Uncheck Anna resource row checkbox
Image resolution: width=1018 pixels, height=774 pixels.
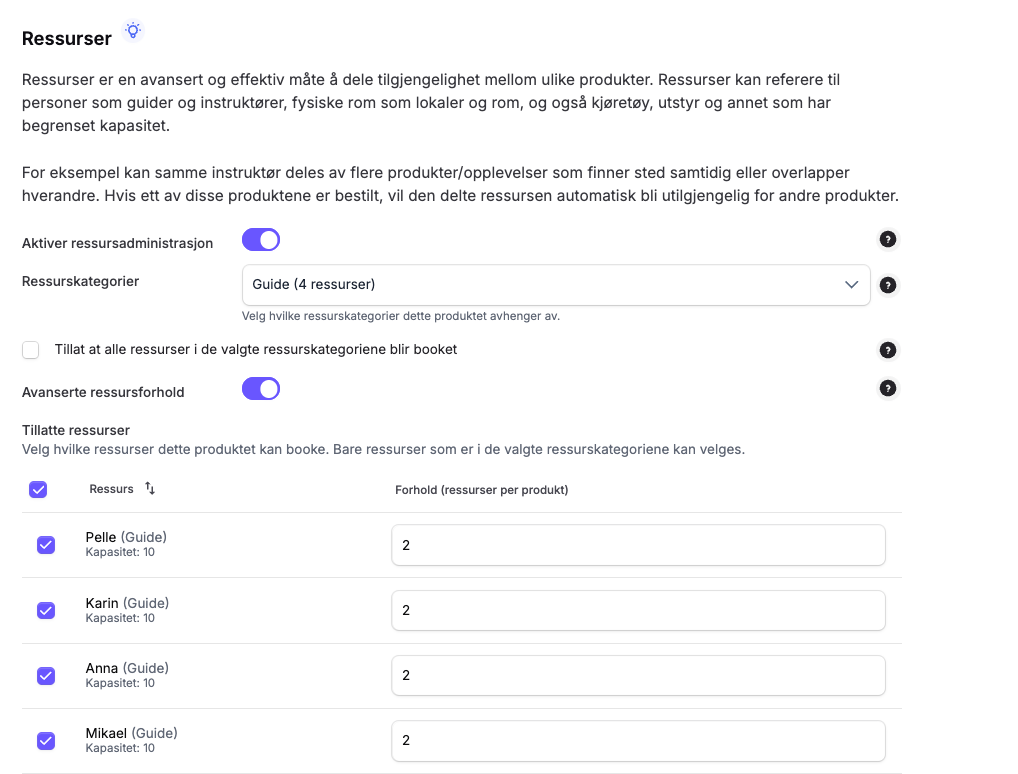pos(46,675)
